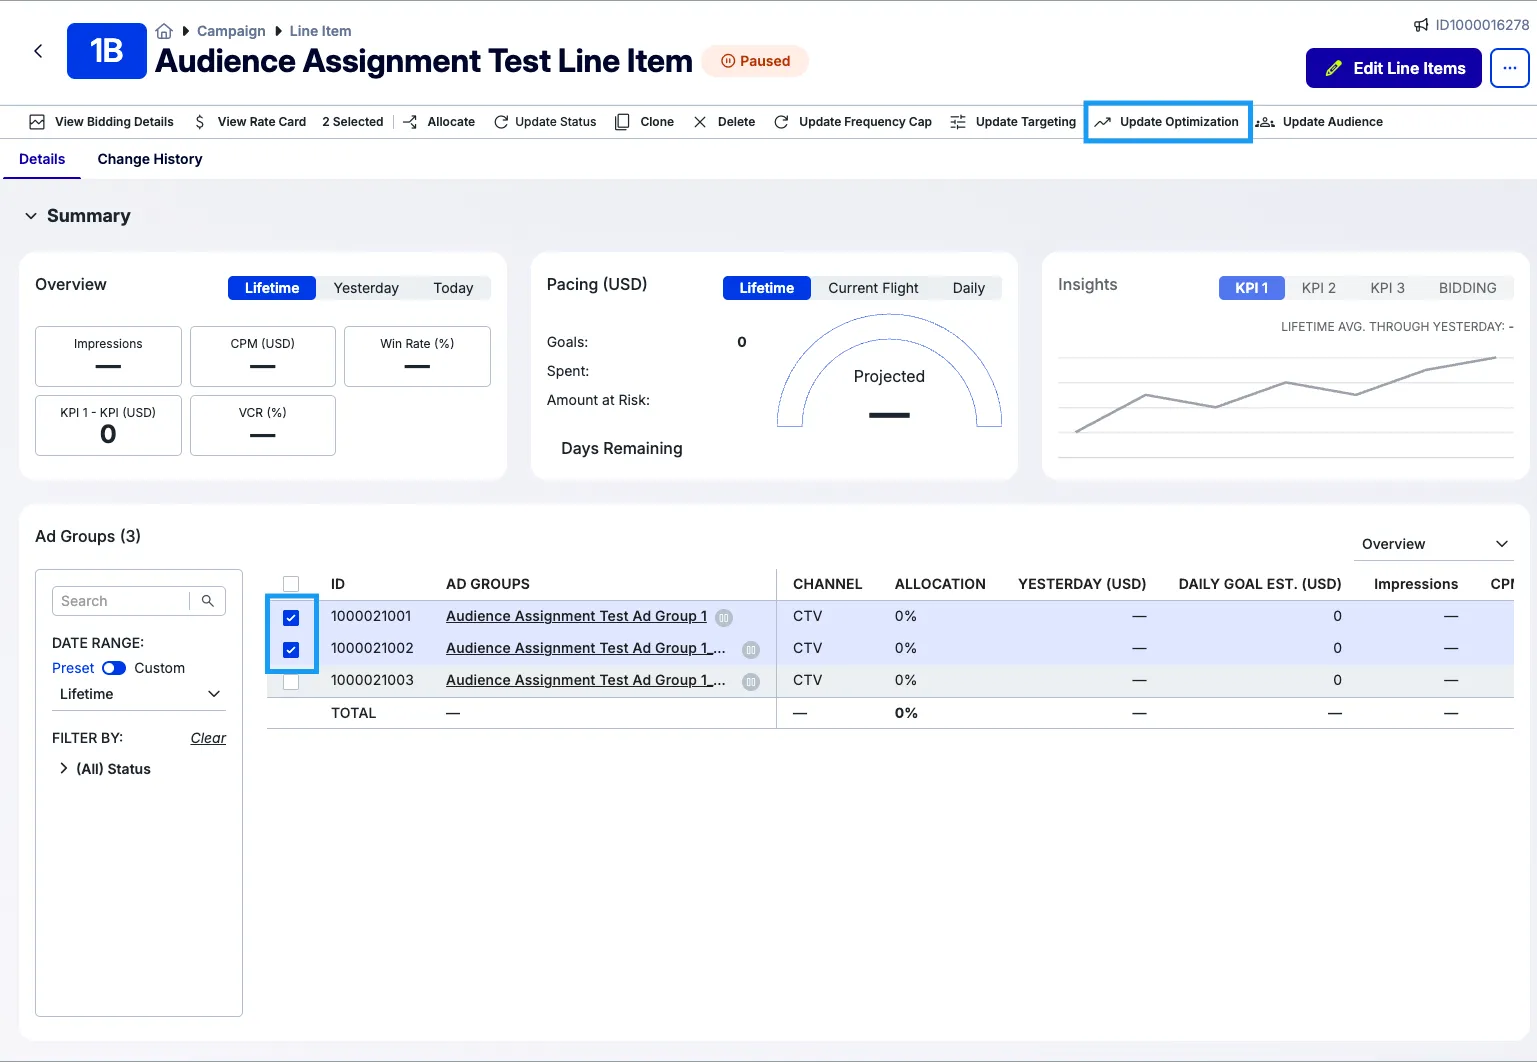Delete the selected ad groups
The height and width of the screenshot is (1062, 1537).
(724, 122)
